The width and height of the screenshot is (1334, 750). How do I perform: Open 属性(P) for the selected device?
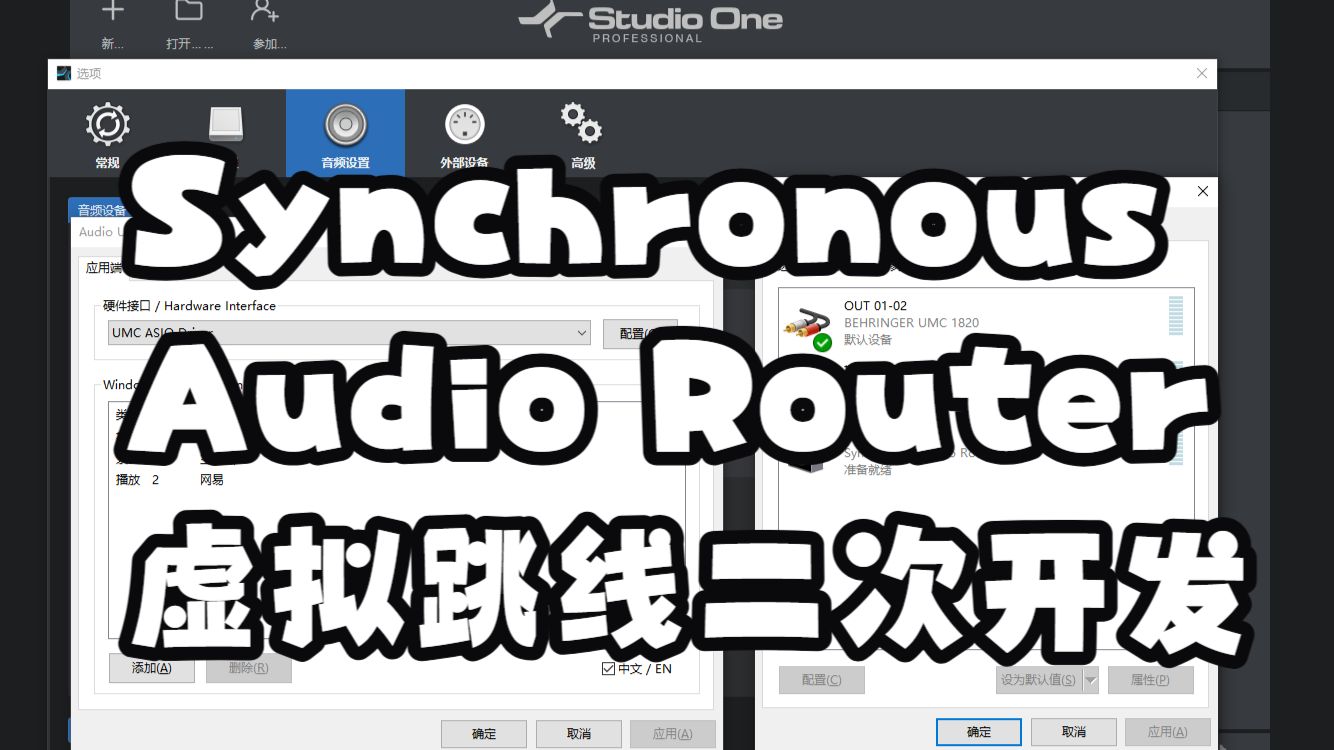tap(1150, 680)
